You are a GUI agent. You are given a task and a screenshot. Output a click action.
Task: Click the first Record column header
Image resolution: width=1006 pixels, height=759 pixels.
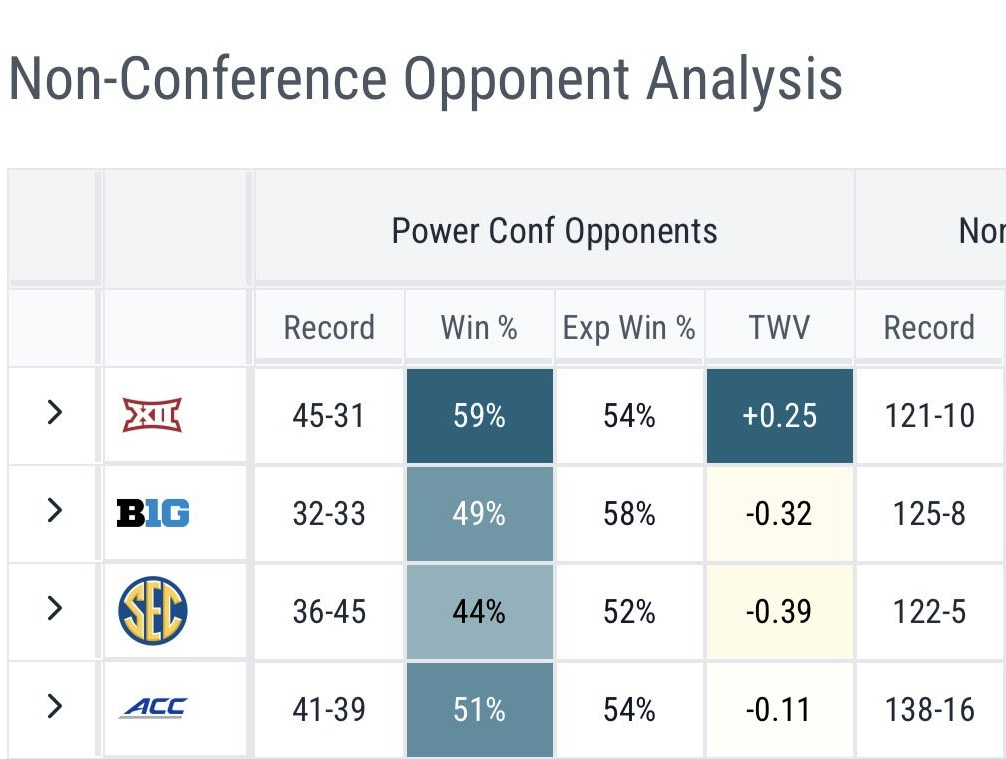pos(329,328)
